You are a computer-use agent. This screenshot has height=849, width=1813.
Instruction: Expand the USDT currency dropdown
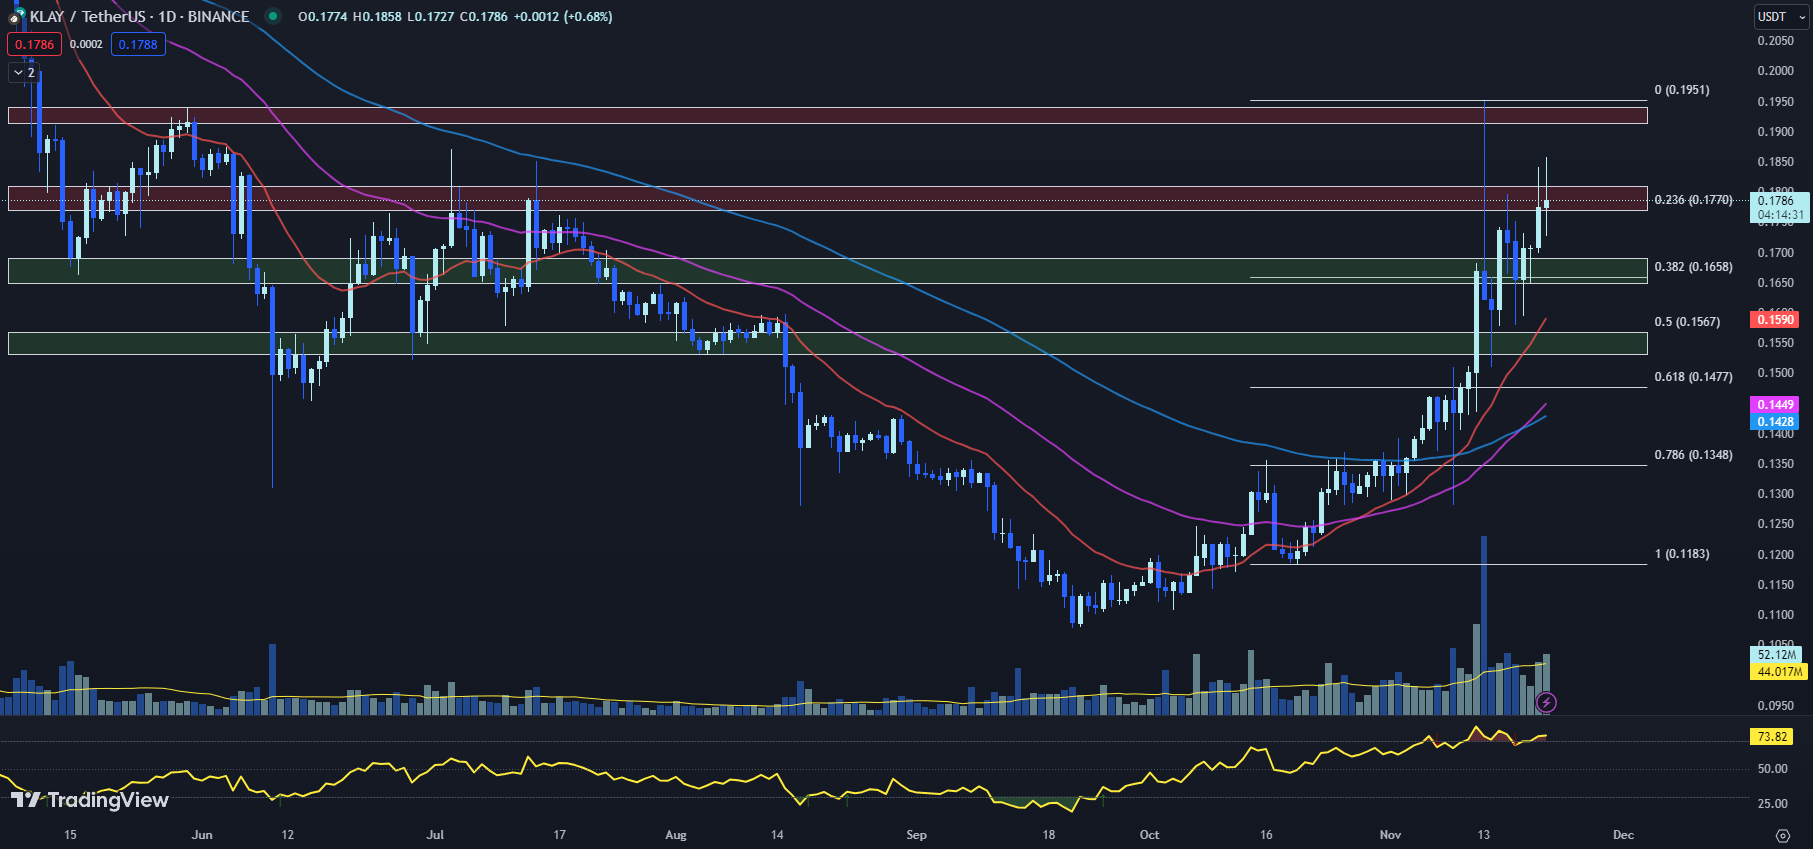(x=1780, y=17)
